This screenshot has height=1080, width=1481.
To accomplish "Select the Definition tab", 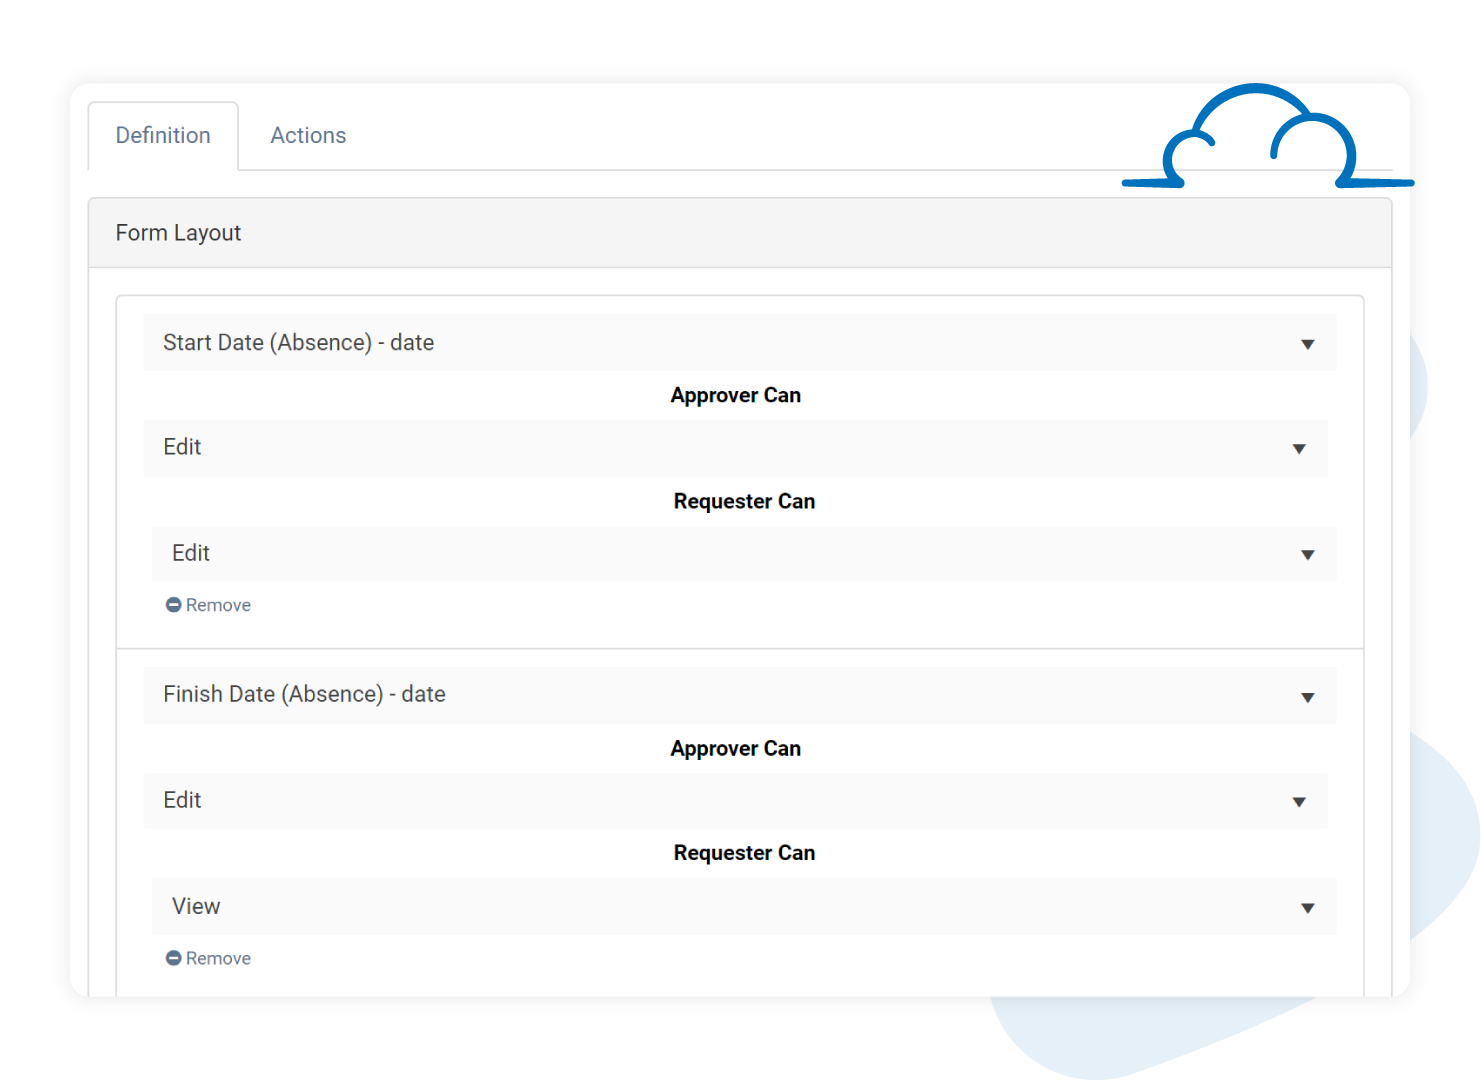I will (x=163, y=135).
